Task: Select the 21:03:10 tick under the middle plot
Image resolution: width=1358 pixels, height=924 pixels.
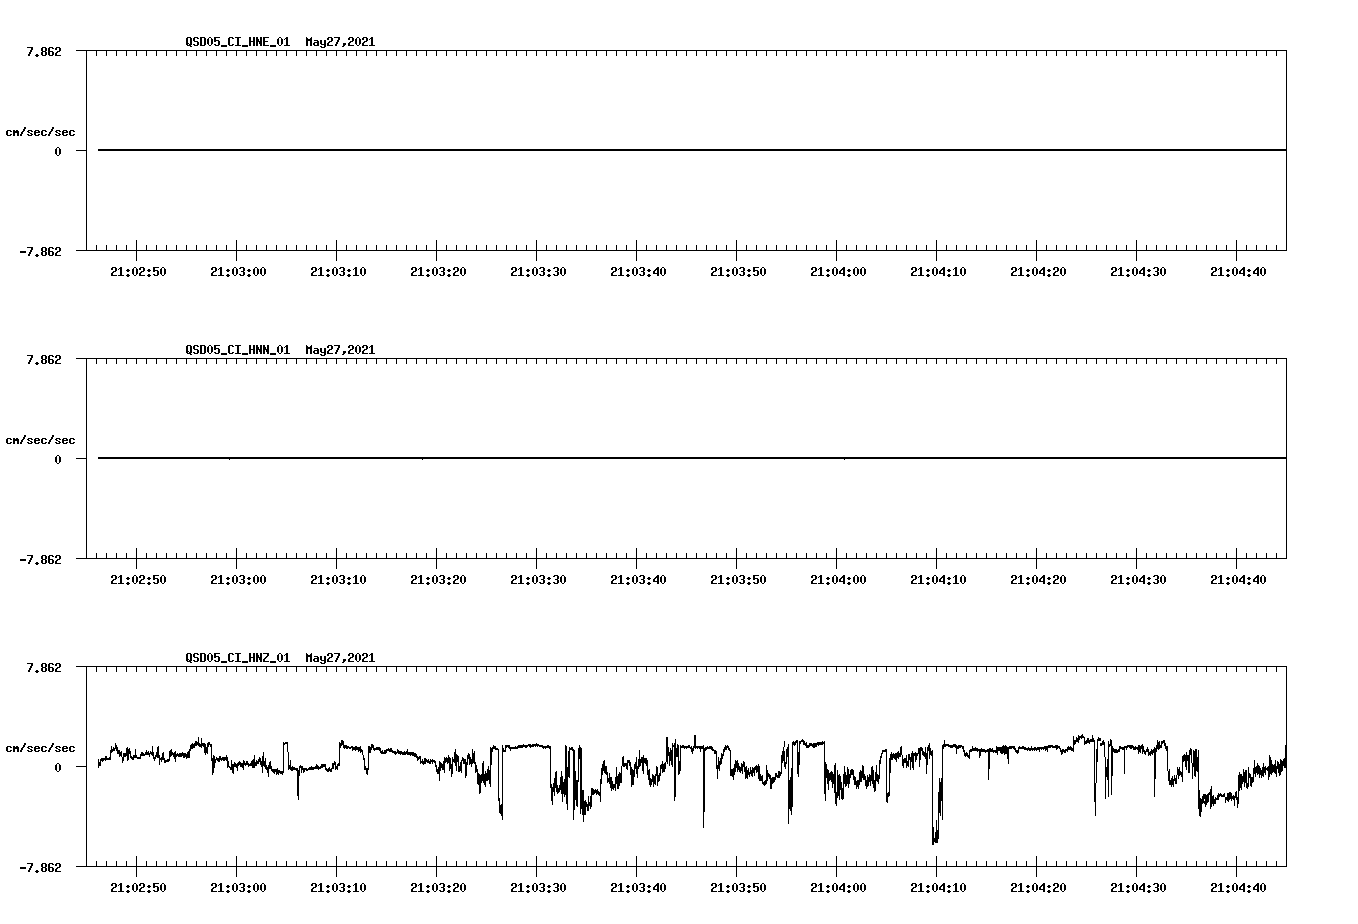Action: [338, 578]
